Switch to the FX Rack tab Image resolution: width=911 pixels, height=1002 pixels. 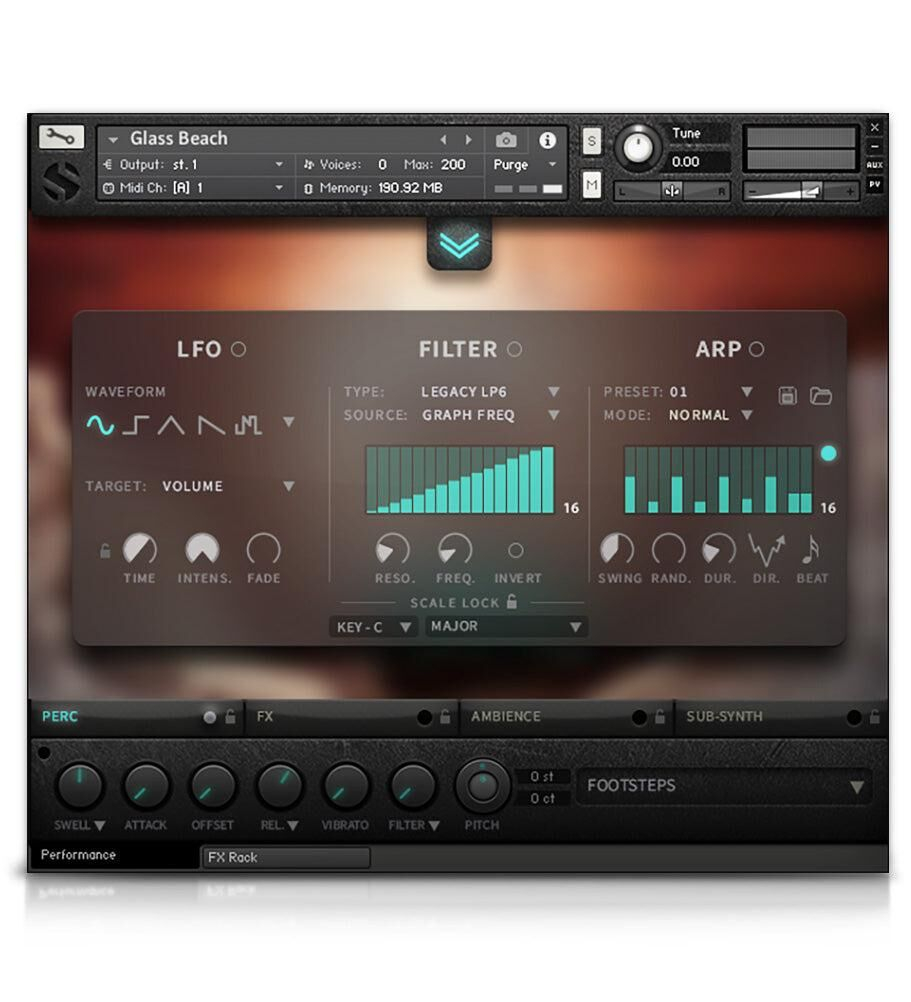click(x=285, y=857)
